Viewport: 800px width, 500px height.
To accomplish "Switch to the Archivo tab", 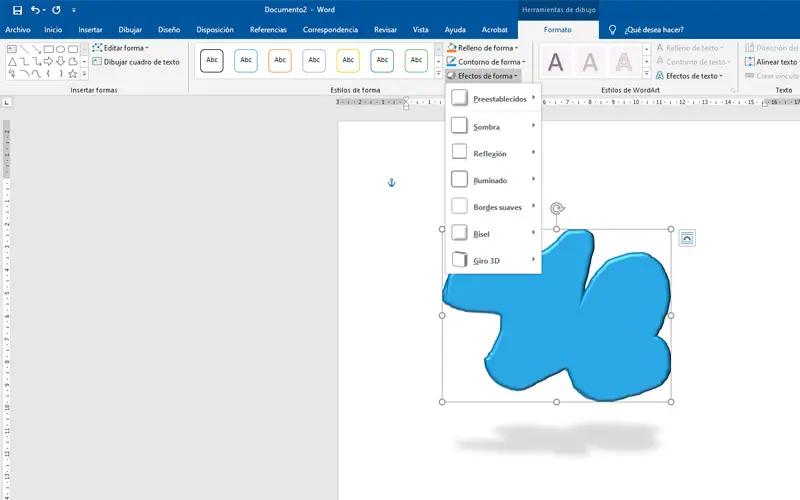I will [x=17, y=30].
